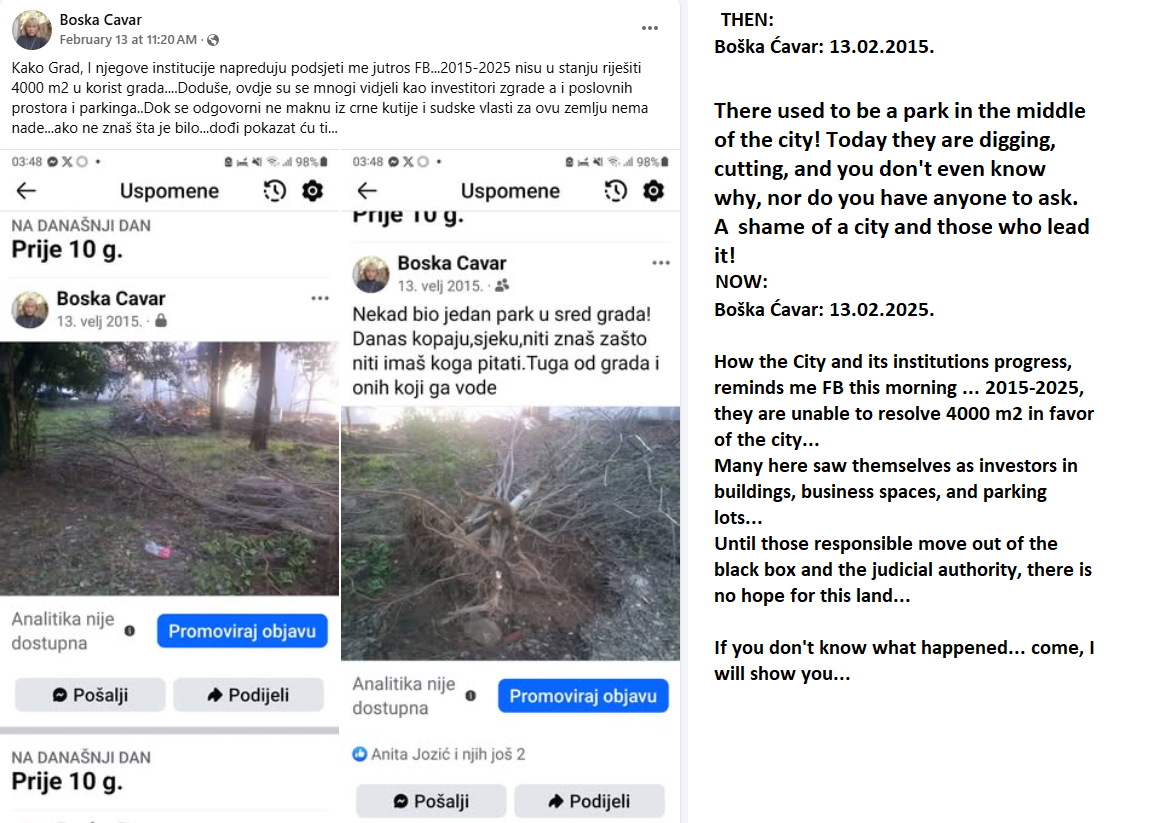The height and width of the screenshot is (823, 1152).
Task: Click Promoviraj objavu button in right screen
Action: (583, 696)
